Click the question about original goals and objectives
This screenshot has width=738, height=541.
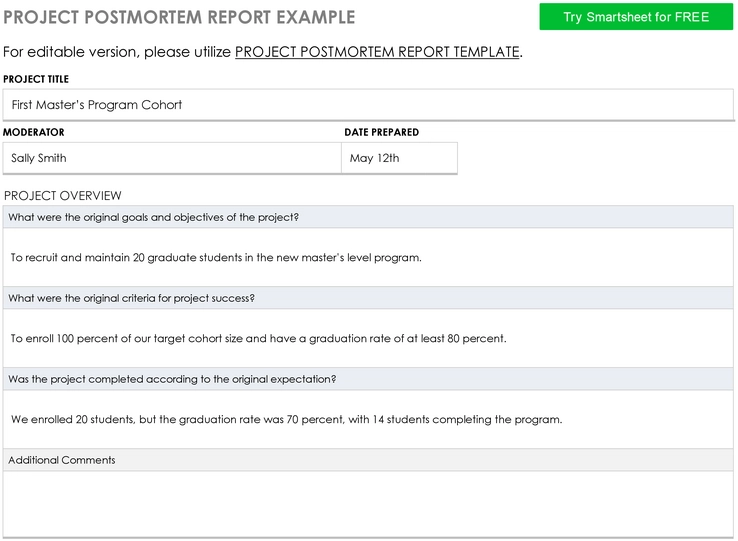[368, 217]
